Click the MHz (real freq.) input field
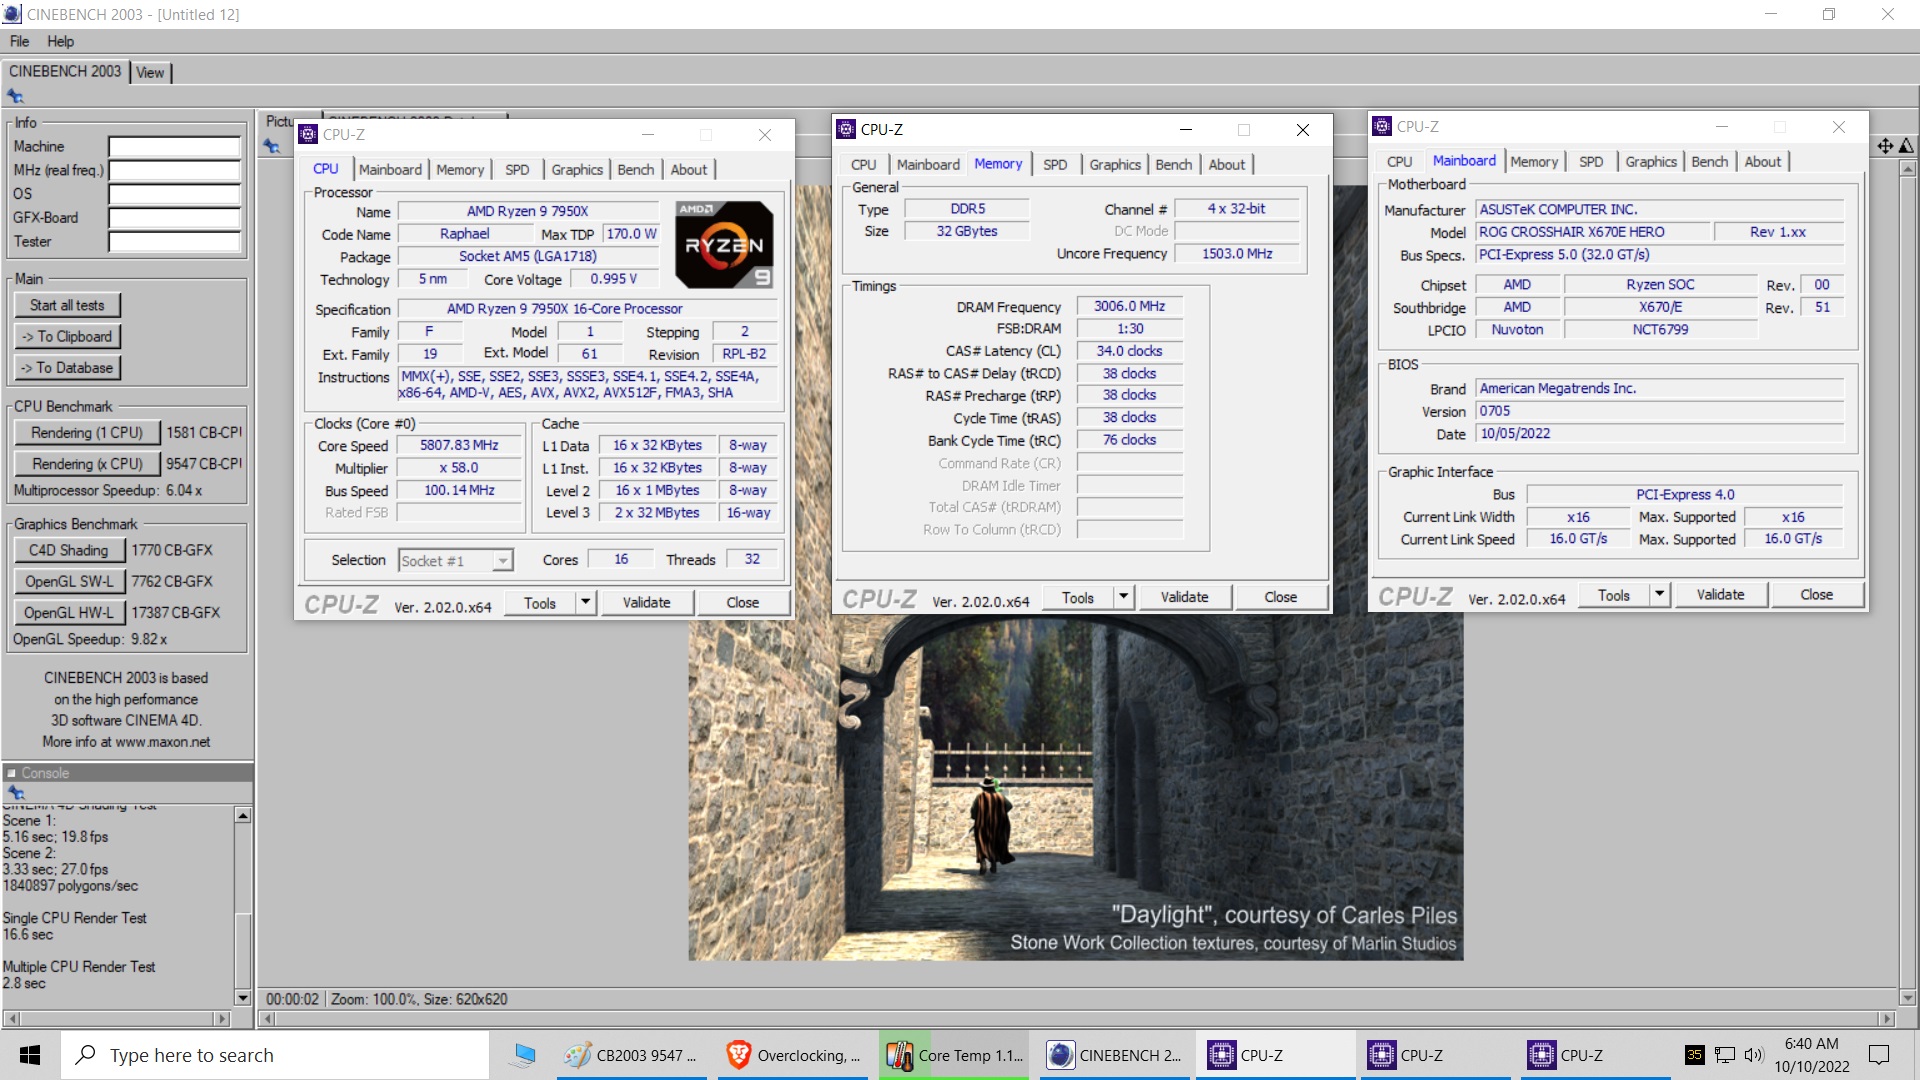 pyautogui.click(x=175, y=170)
